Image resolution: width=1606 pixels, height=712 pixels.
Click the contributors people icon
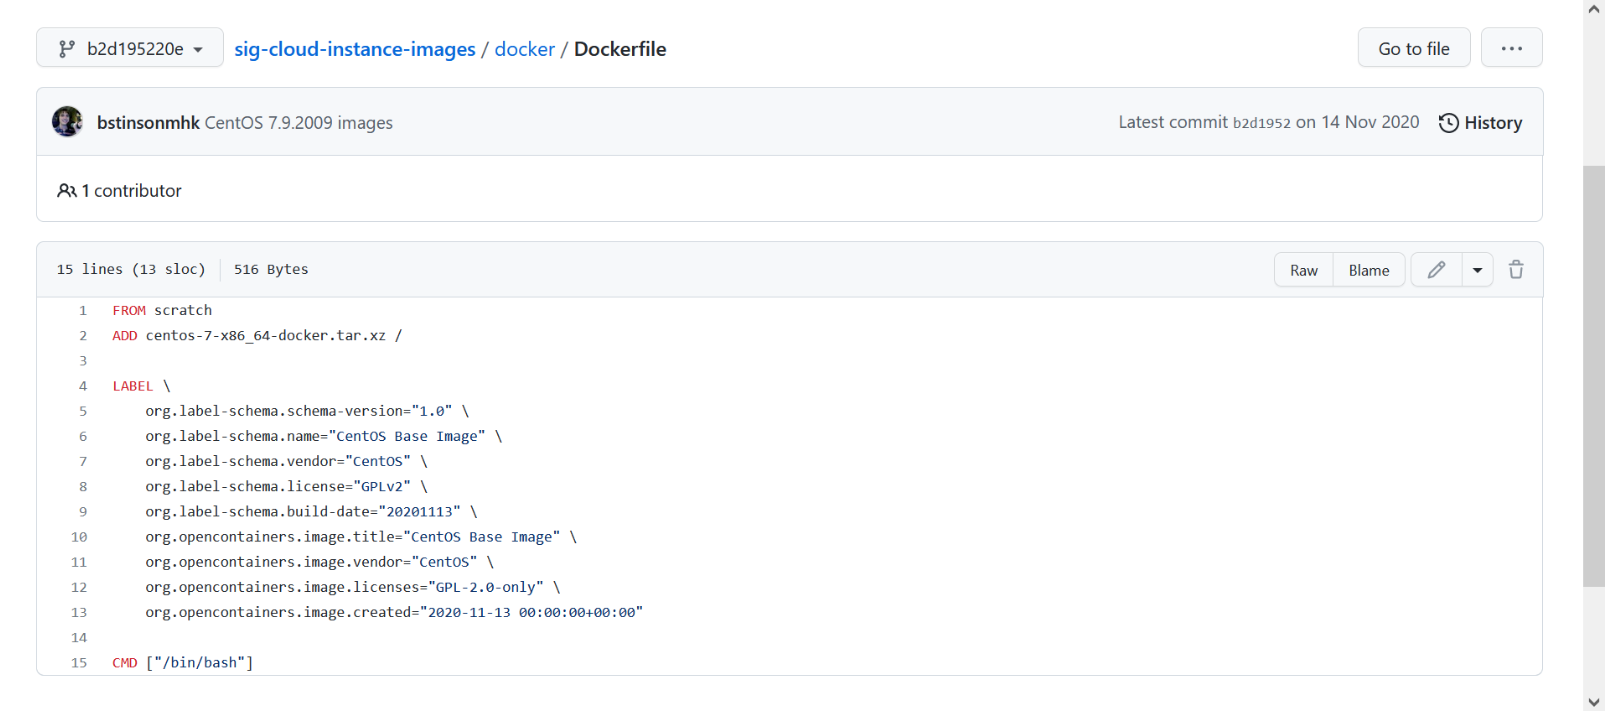coord(67,191)
